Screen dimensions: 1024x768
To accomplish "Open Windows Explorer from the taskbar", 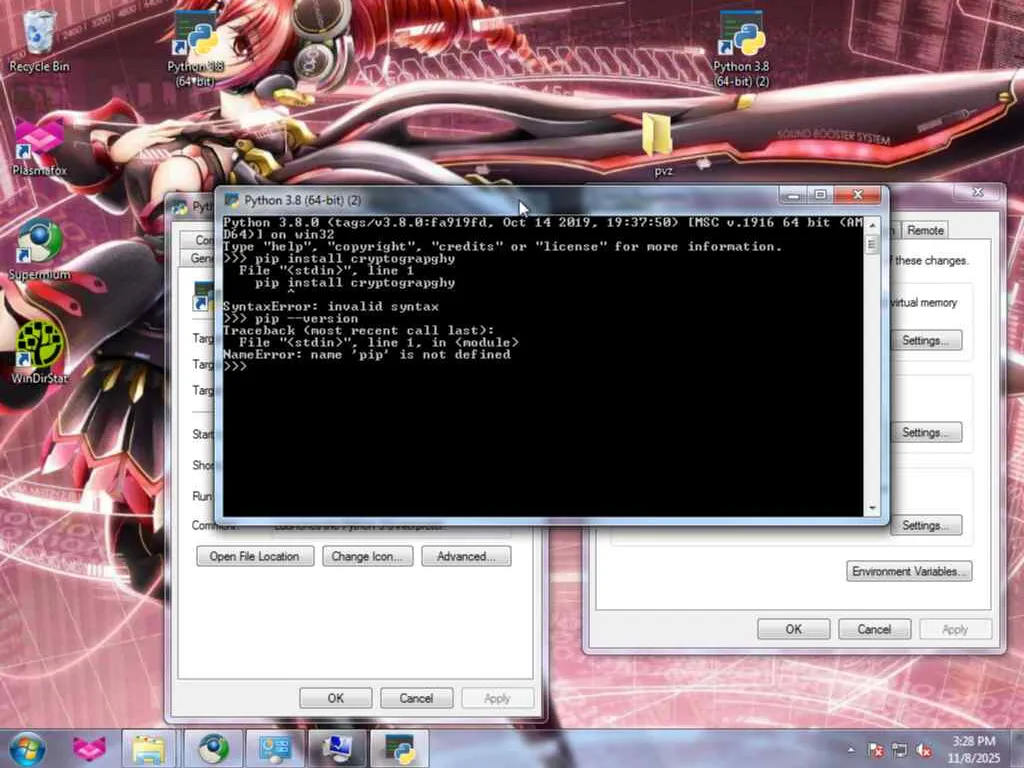I will 149,748.
